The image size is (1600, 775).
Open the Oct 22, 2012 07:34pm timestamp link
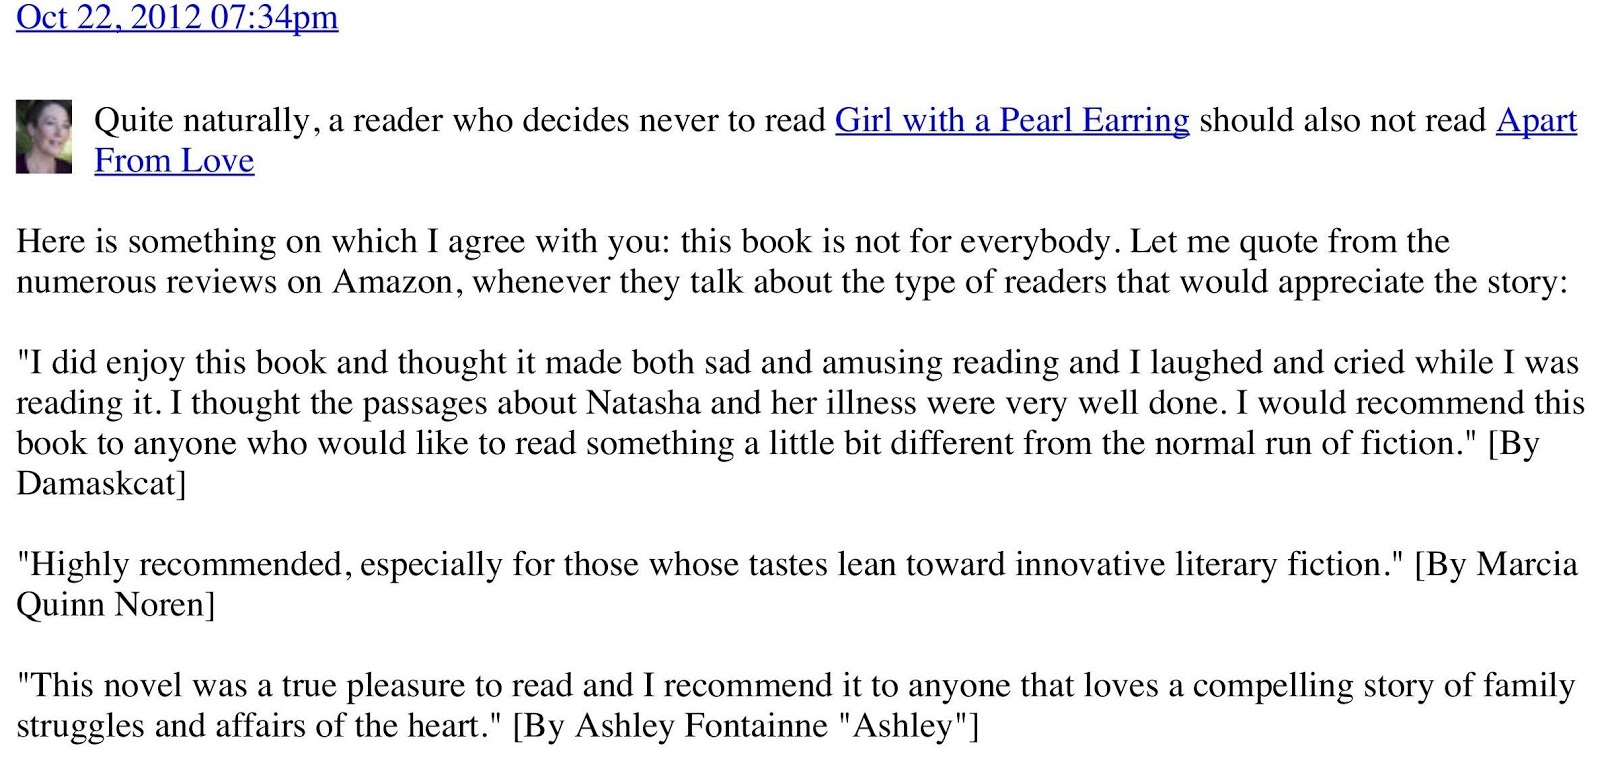coord(177,17)
